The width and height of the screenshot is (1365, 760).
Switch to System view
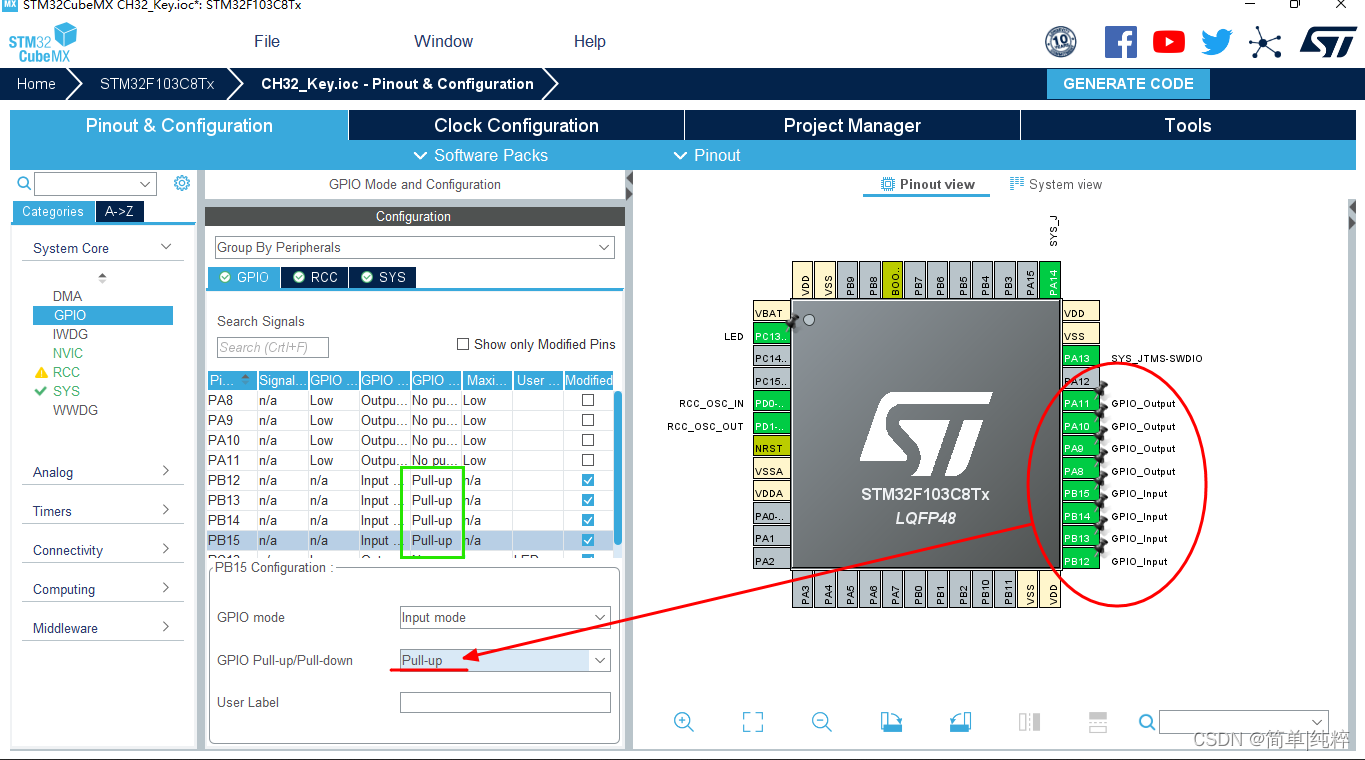tap(1056, 184)
